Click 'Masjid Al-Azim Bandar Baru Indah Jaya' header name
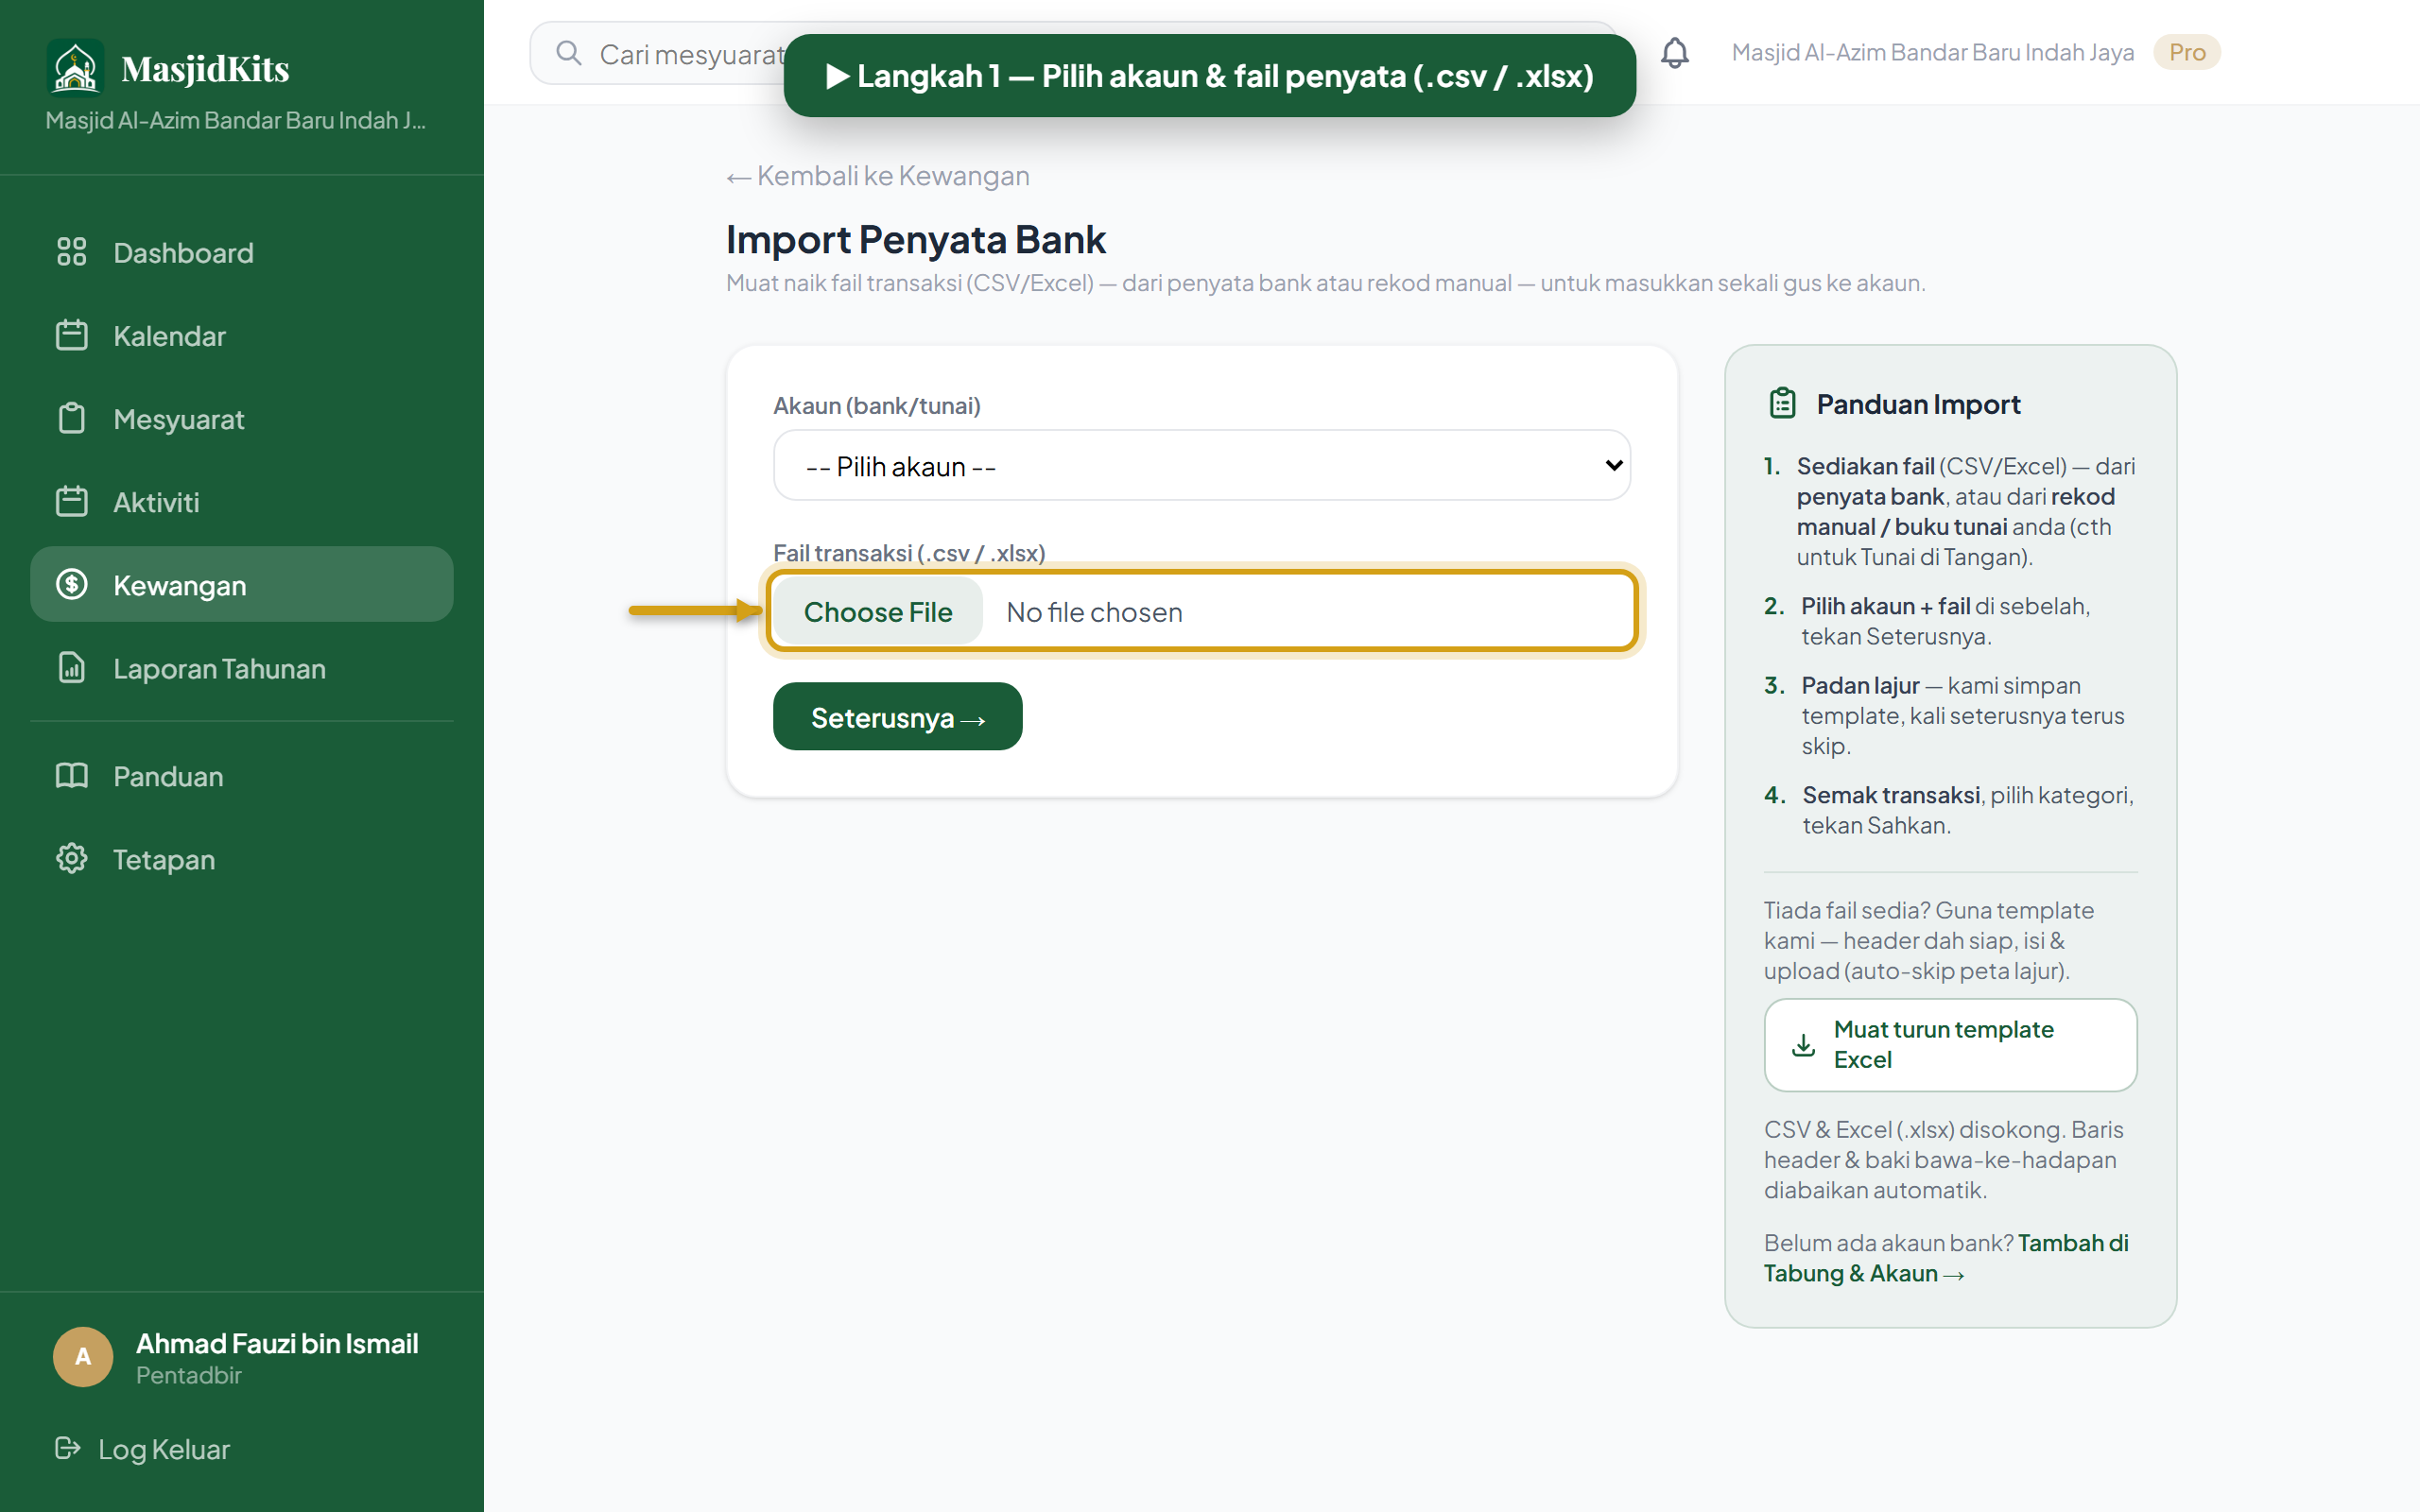The image size is (2420, 1512). click(x=1932, y=52)
